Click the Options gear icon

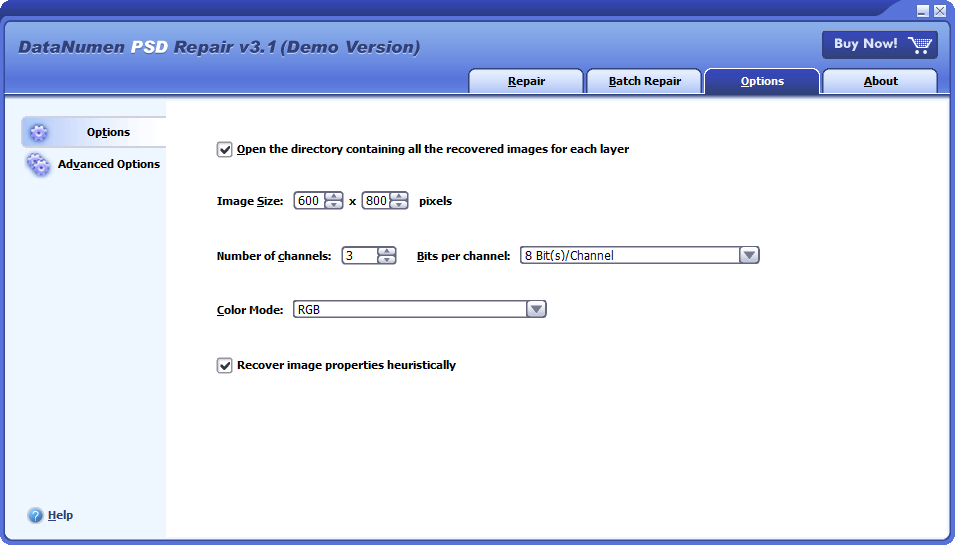[38, 132]
